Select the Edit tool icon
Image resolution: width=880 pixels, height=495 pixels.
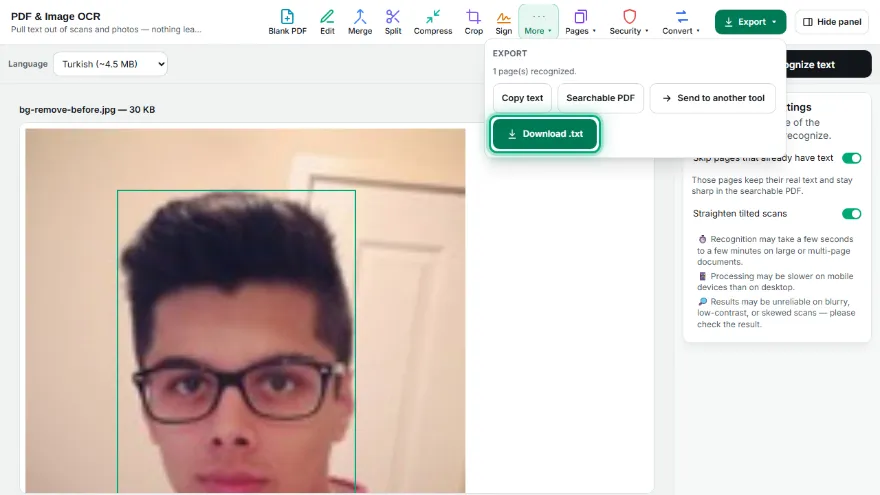coord(327,16)
